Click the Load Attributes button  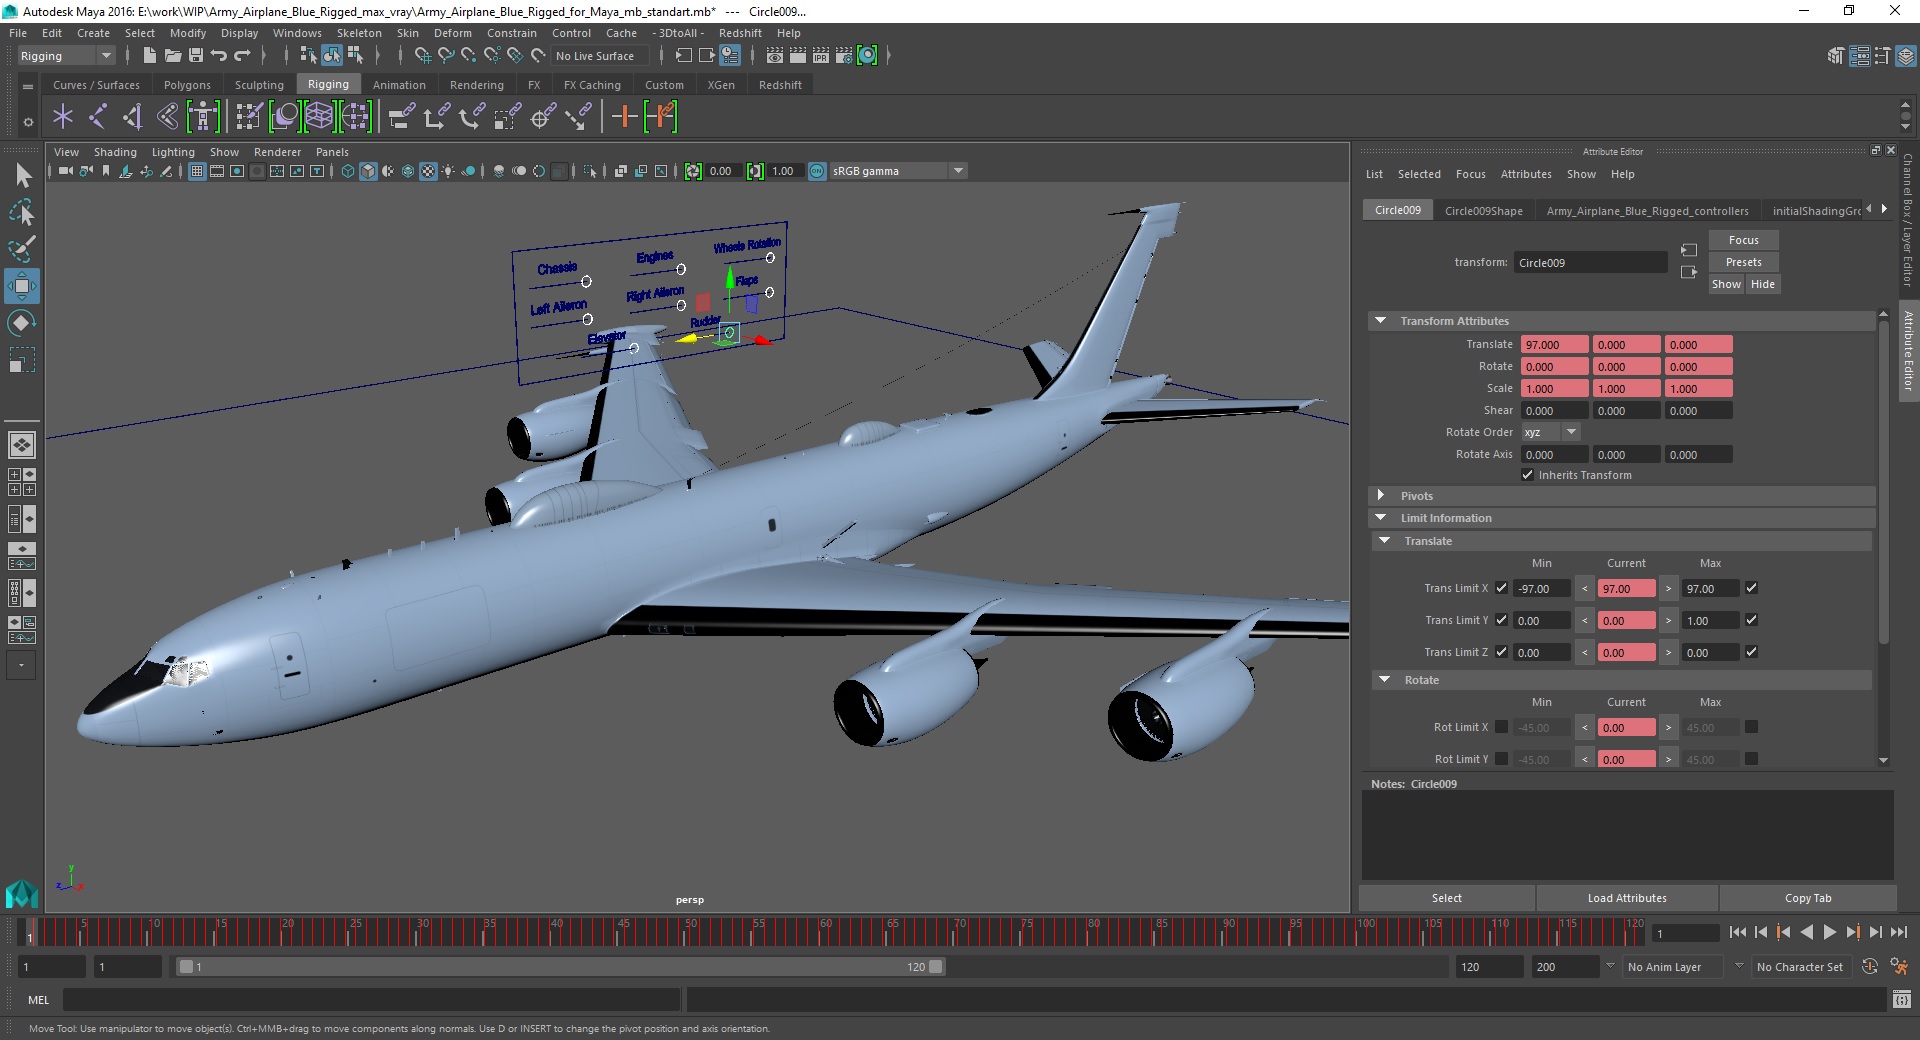click(1627, 898)
